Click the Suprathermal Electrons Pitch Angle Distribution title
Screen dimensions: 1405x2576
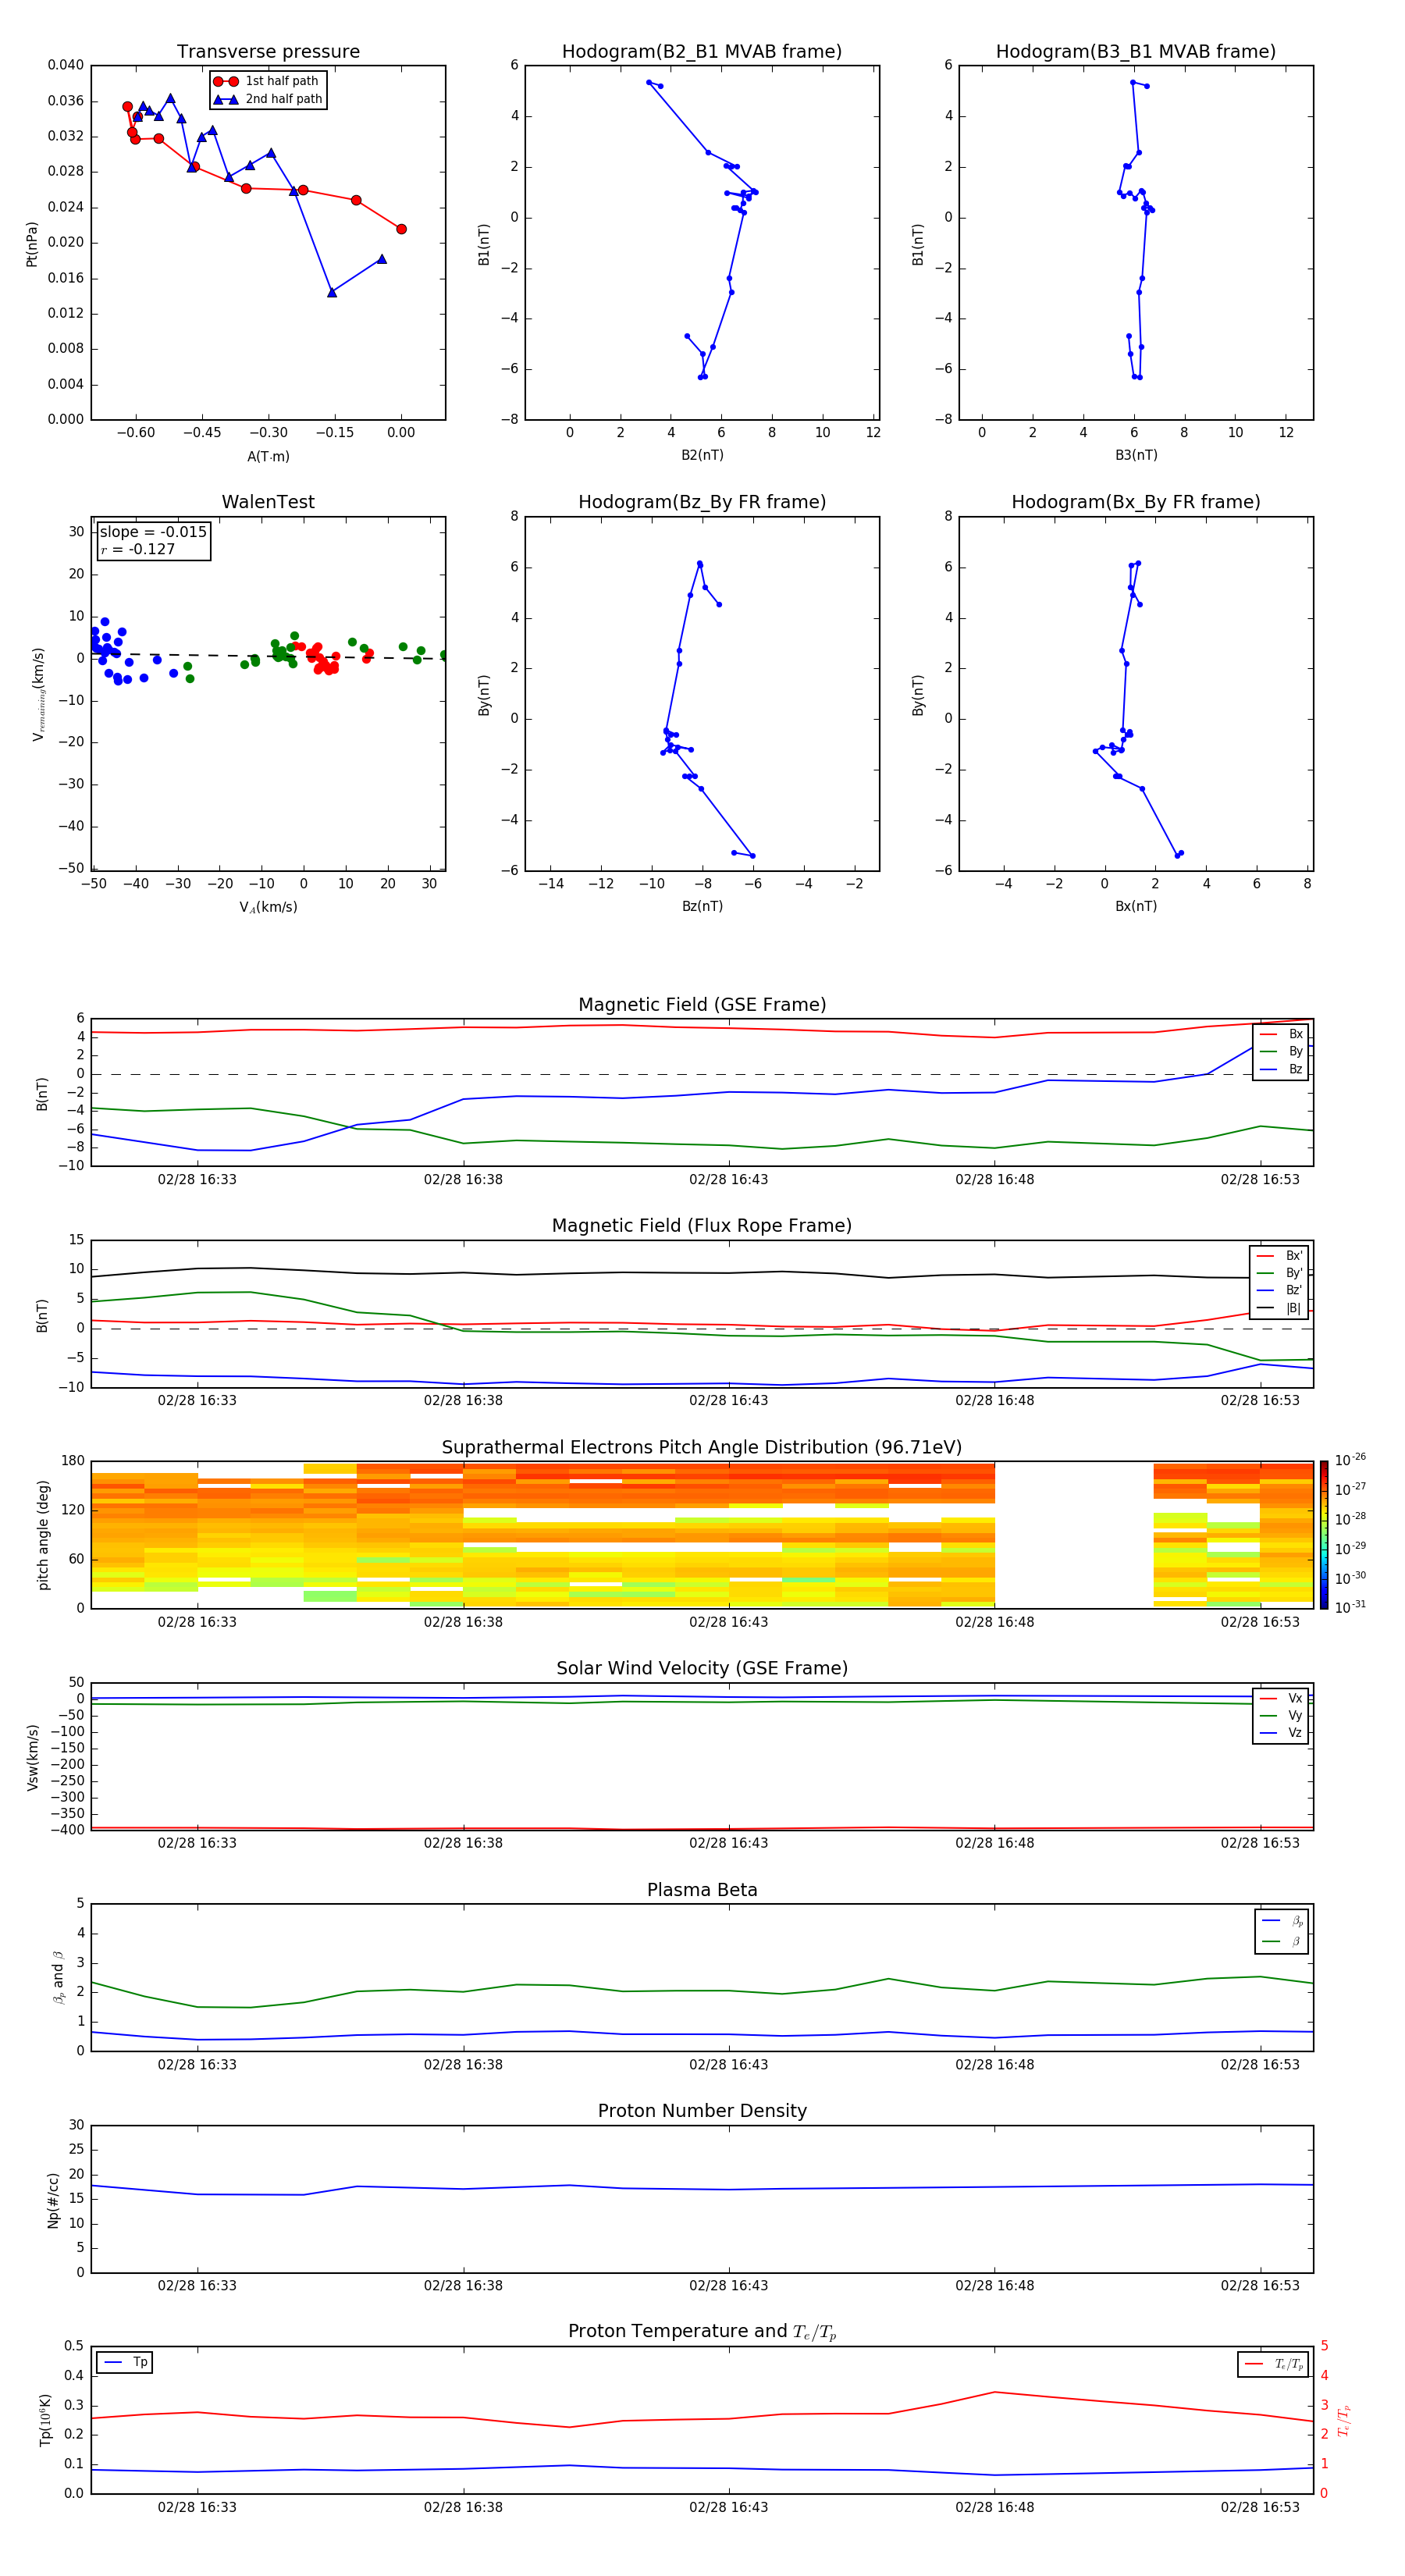point(702,1448)
